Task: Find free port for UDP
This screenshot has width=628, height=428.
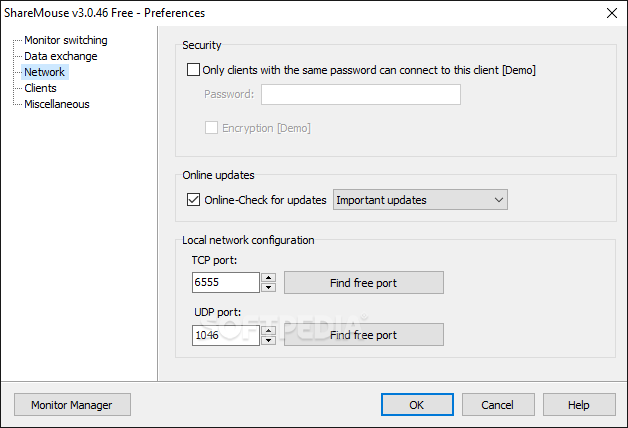Action: (364, 335)
